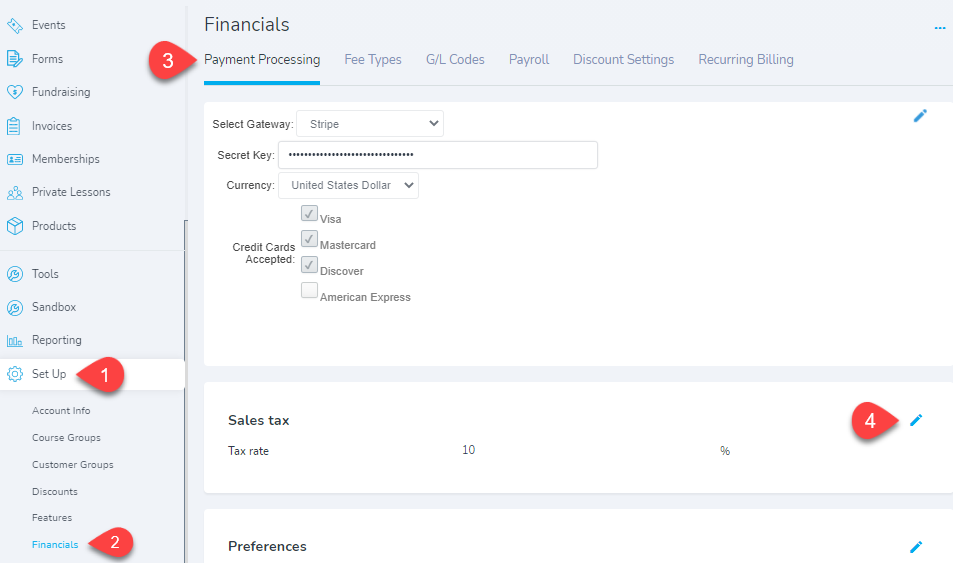Edit Sales tax with pencil icon
953x563 pixels.
pyautogui.click(x=916, y=420)
